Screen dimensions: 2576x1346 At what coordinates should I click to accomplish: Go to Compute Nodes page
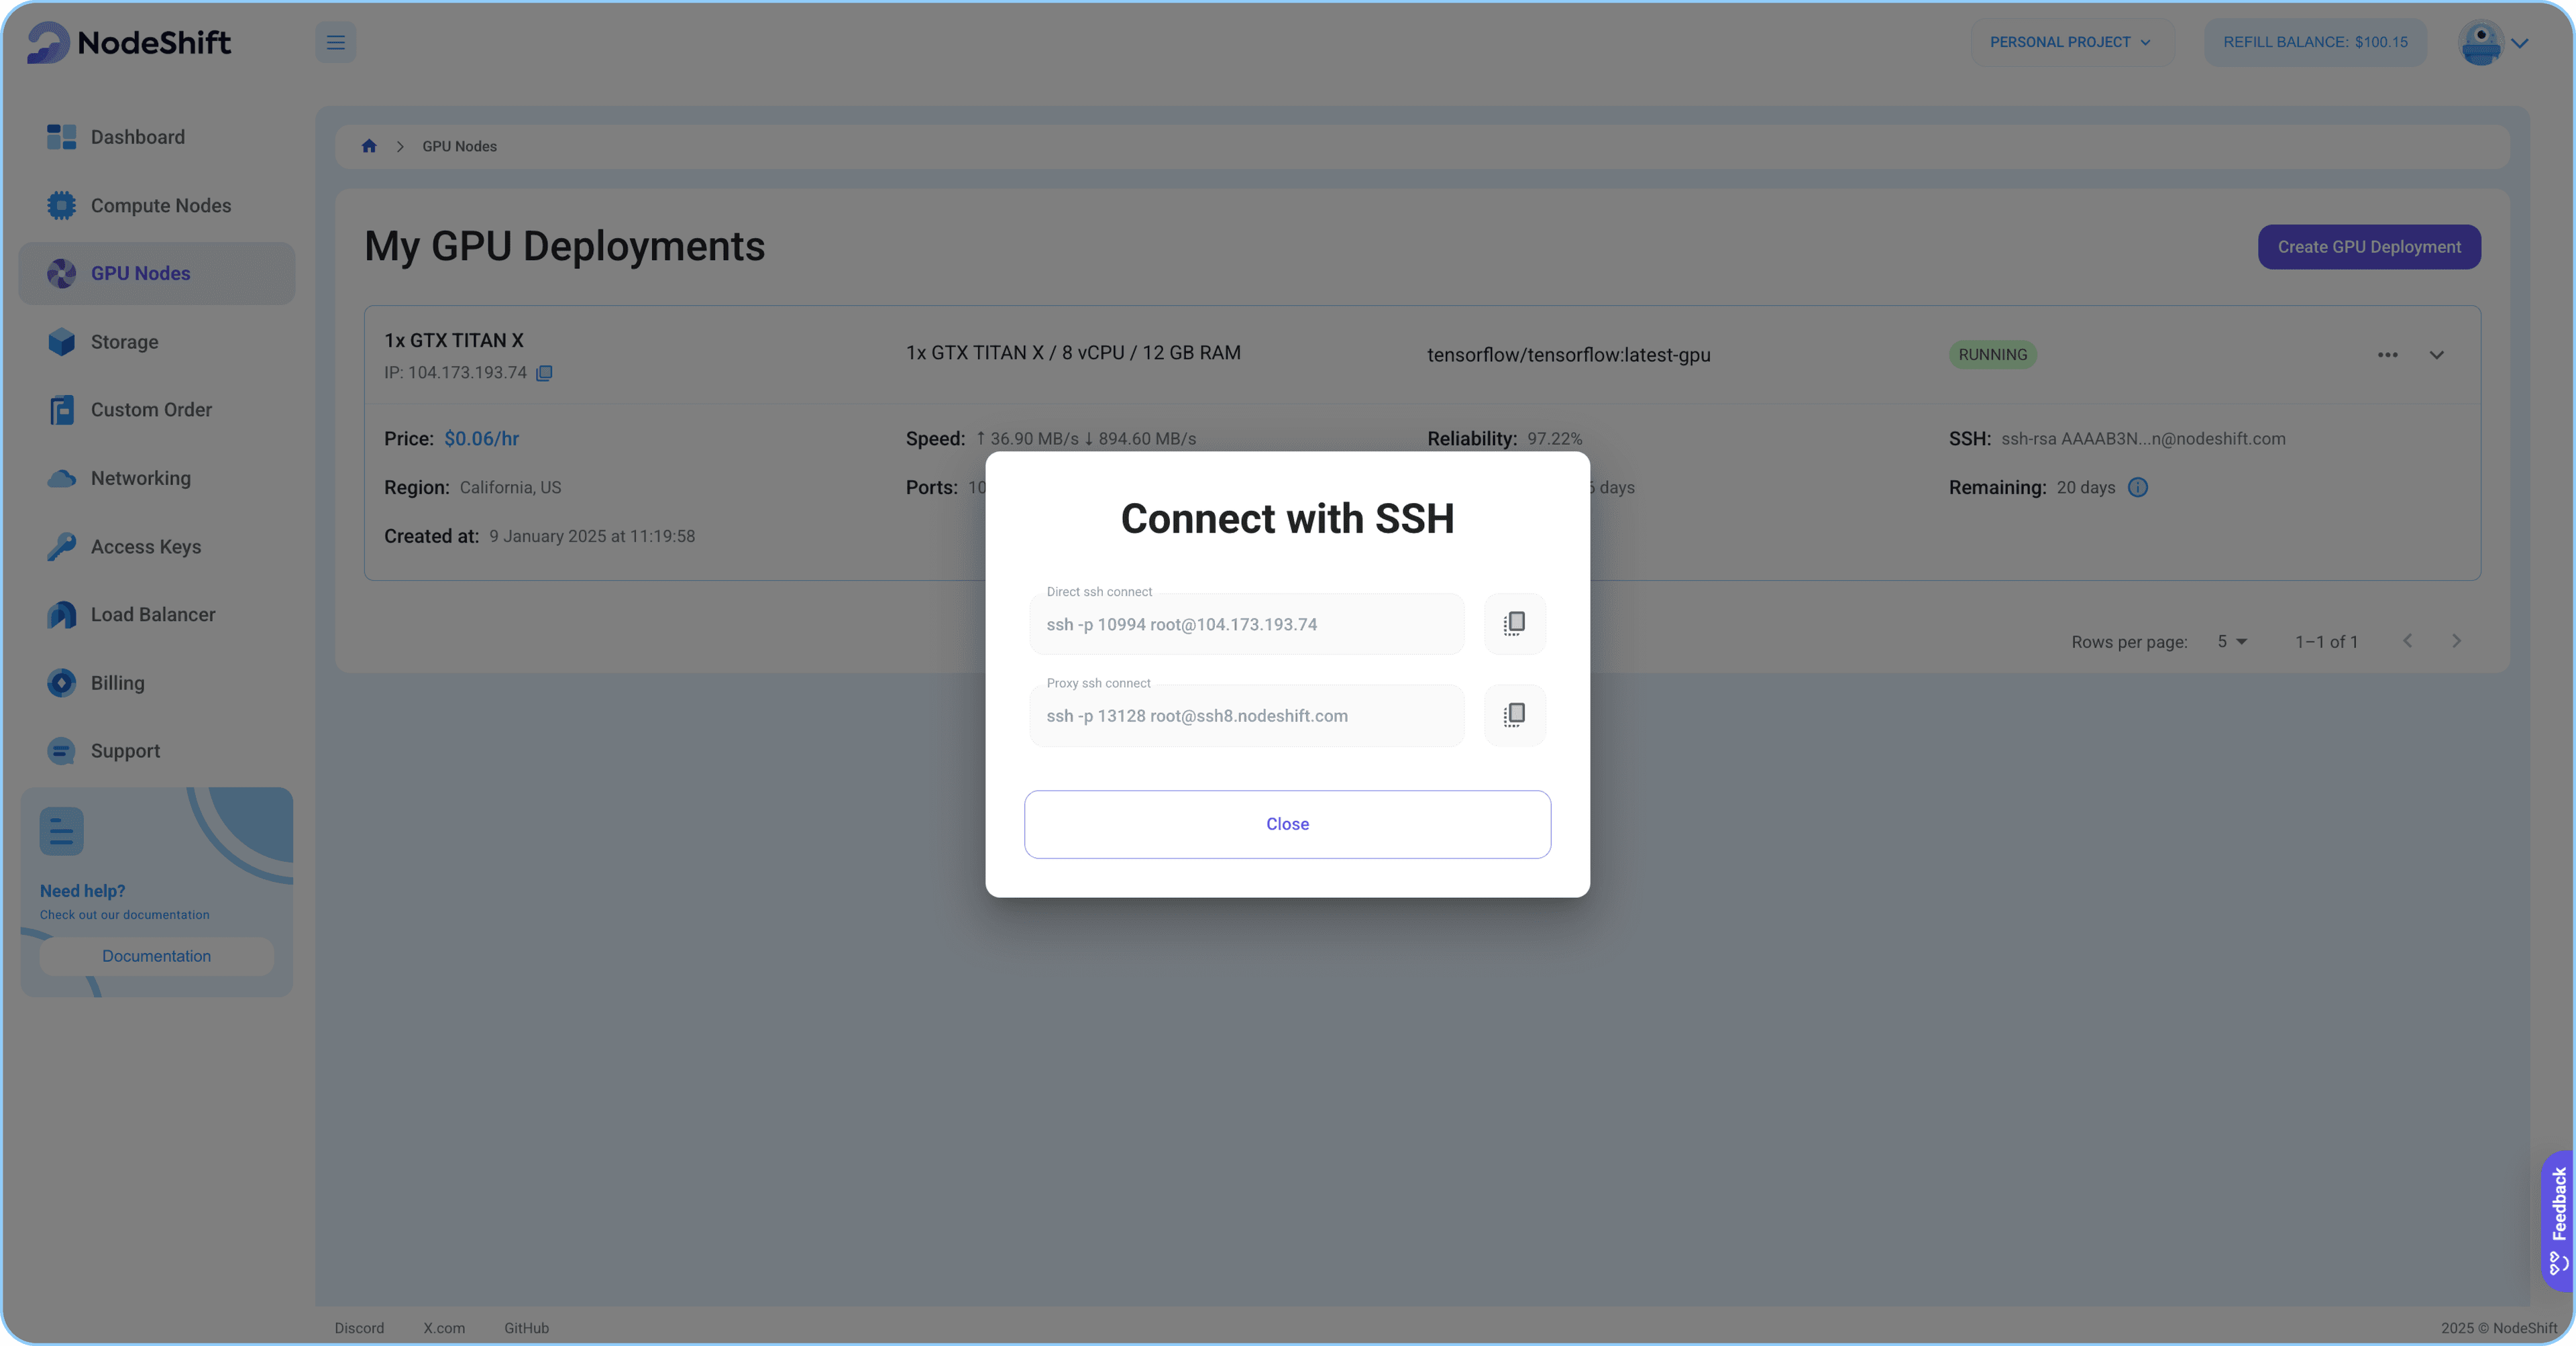(161, 205)
